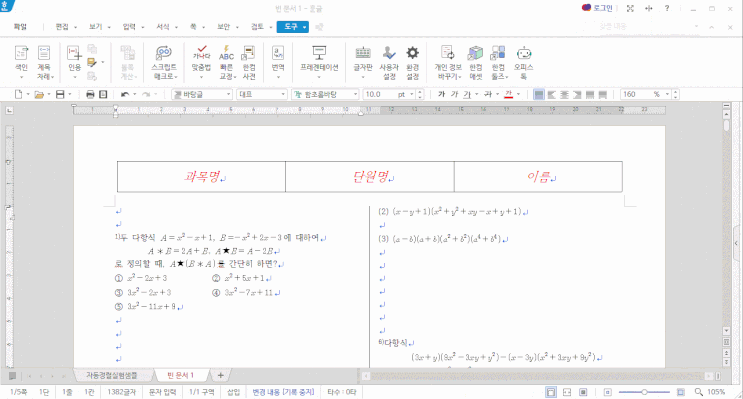This screenshot has height=399, width=743.
Task: Toggle italic 가 formatting
Action: 454,94
